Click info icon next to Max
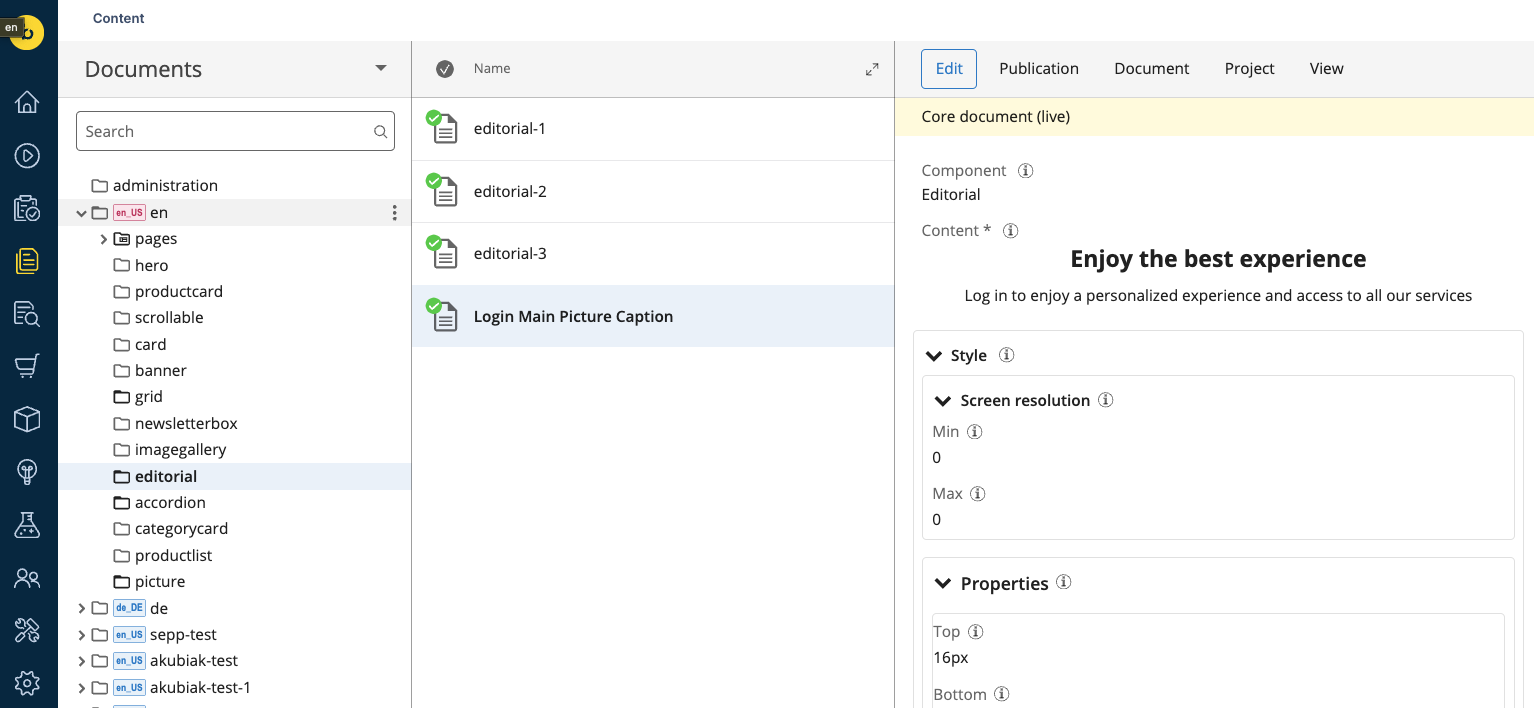This screenshot has width=1534, height=708. pyautogui.click(x=978, y=493)
